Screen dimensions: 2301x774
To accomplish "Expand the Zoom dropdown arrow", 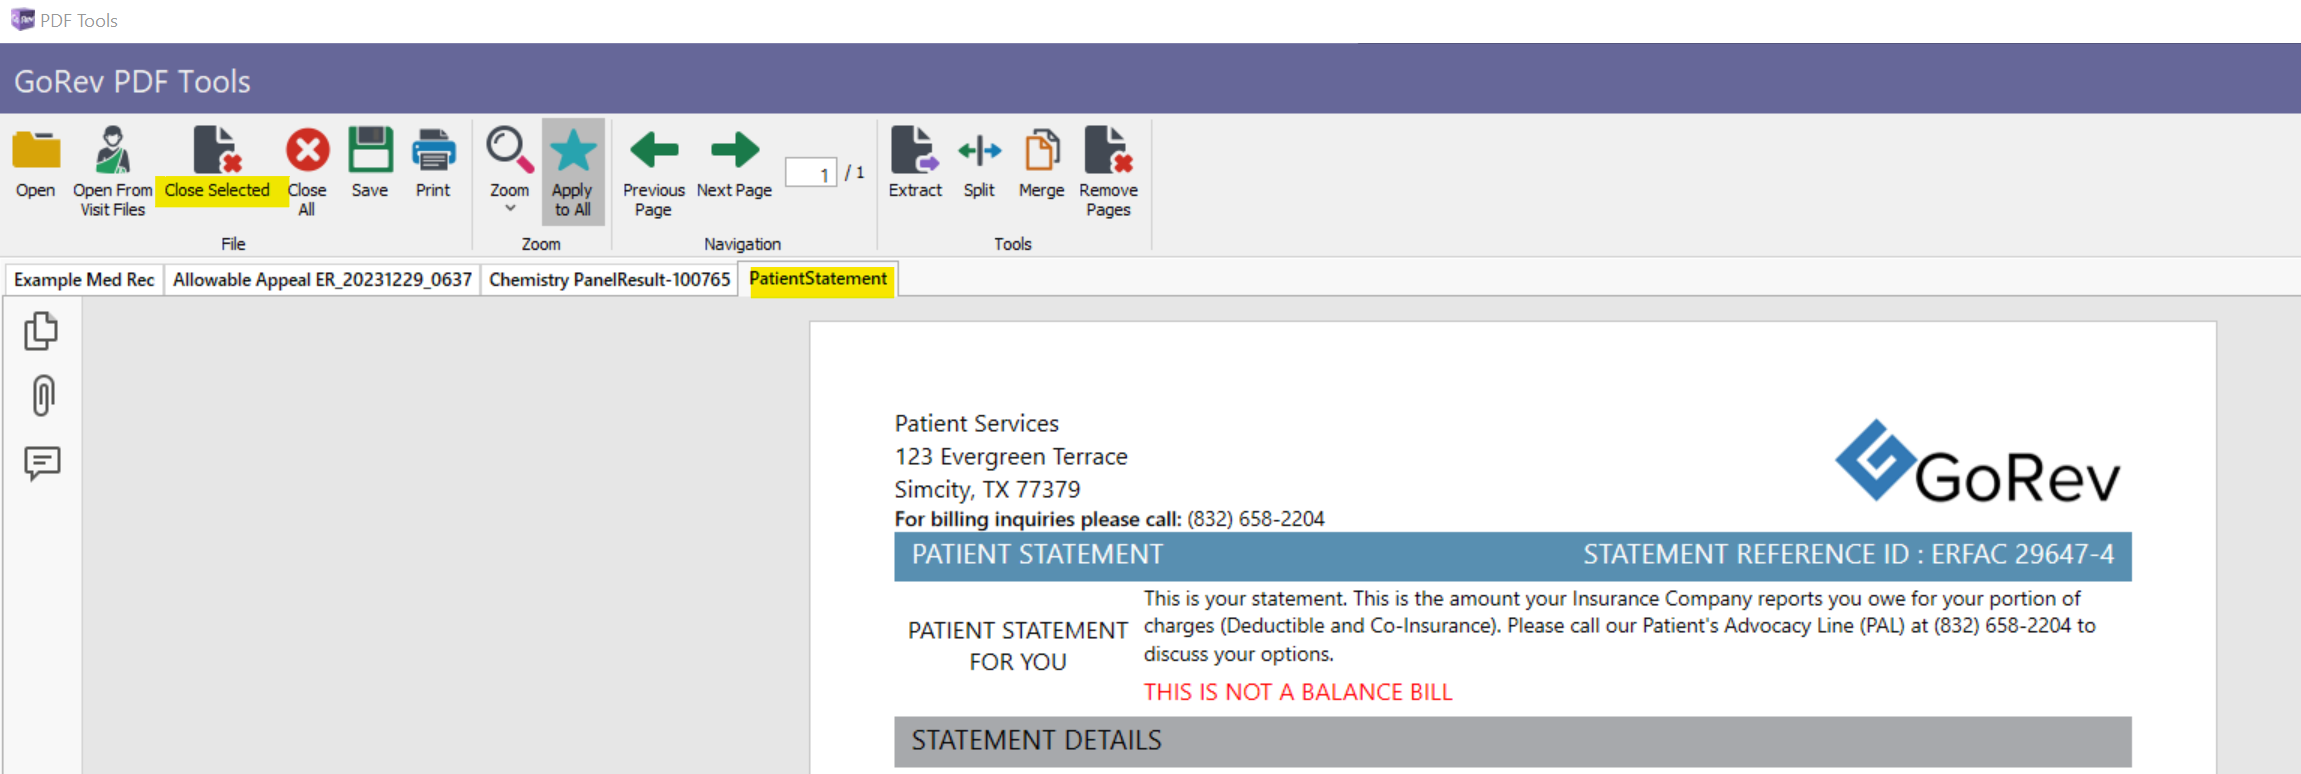I will click(x=510, y=209).
